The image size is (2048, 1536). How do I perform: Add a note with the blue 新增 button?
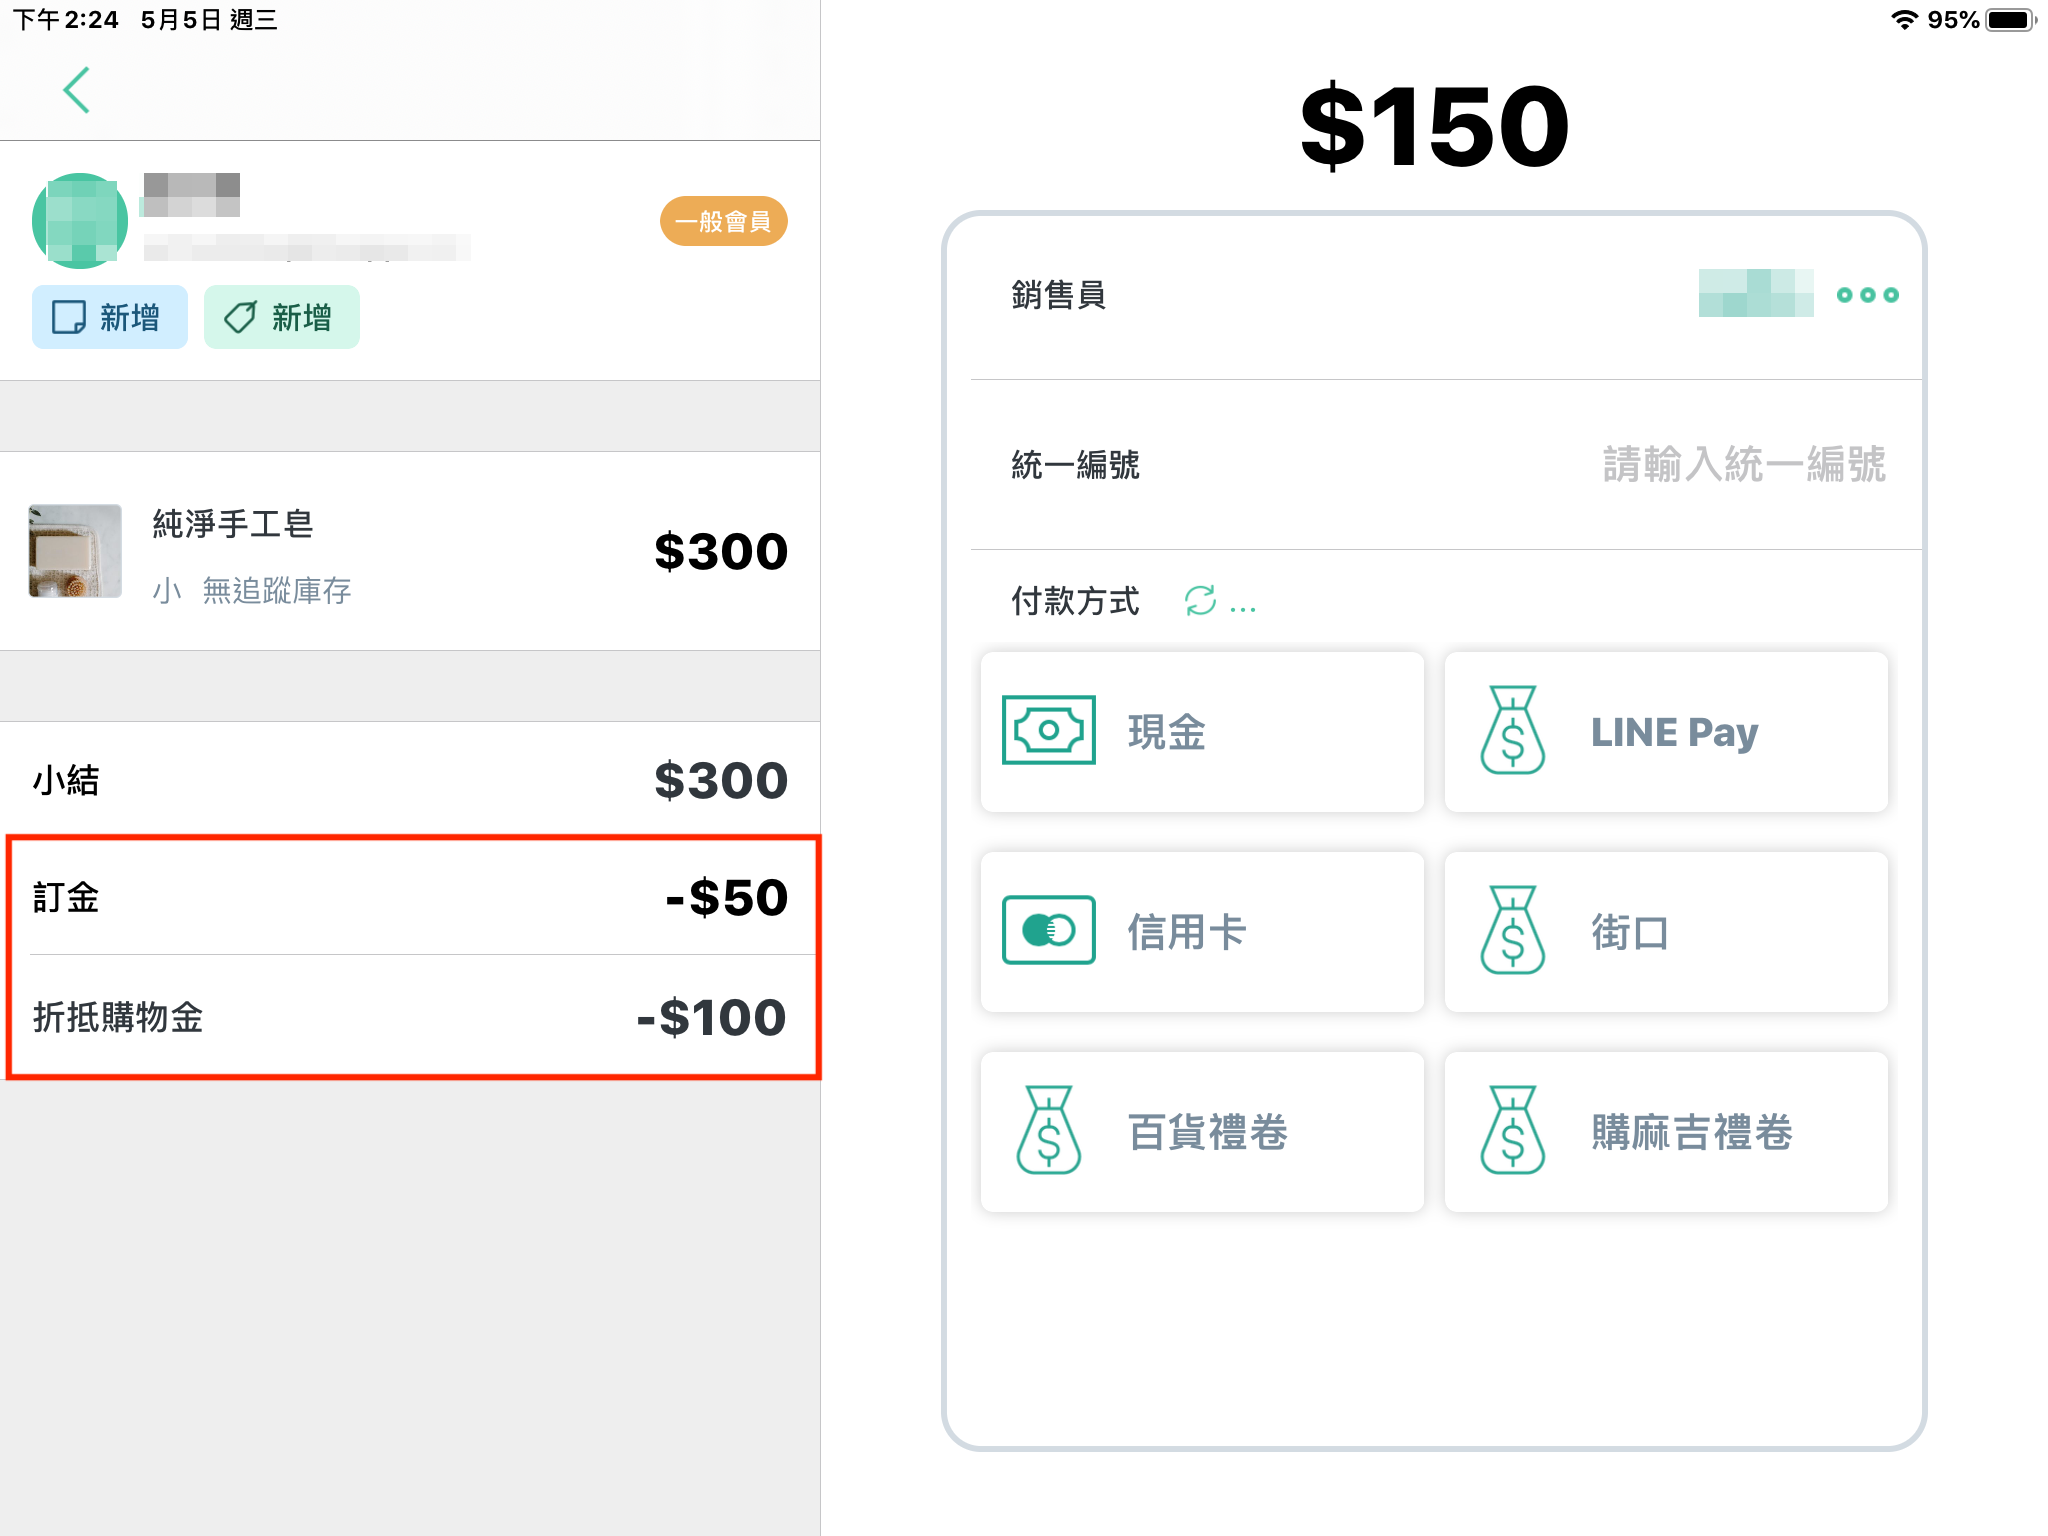(110, 317)
